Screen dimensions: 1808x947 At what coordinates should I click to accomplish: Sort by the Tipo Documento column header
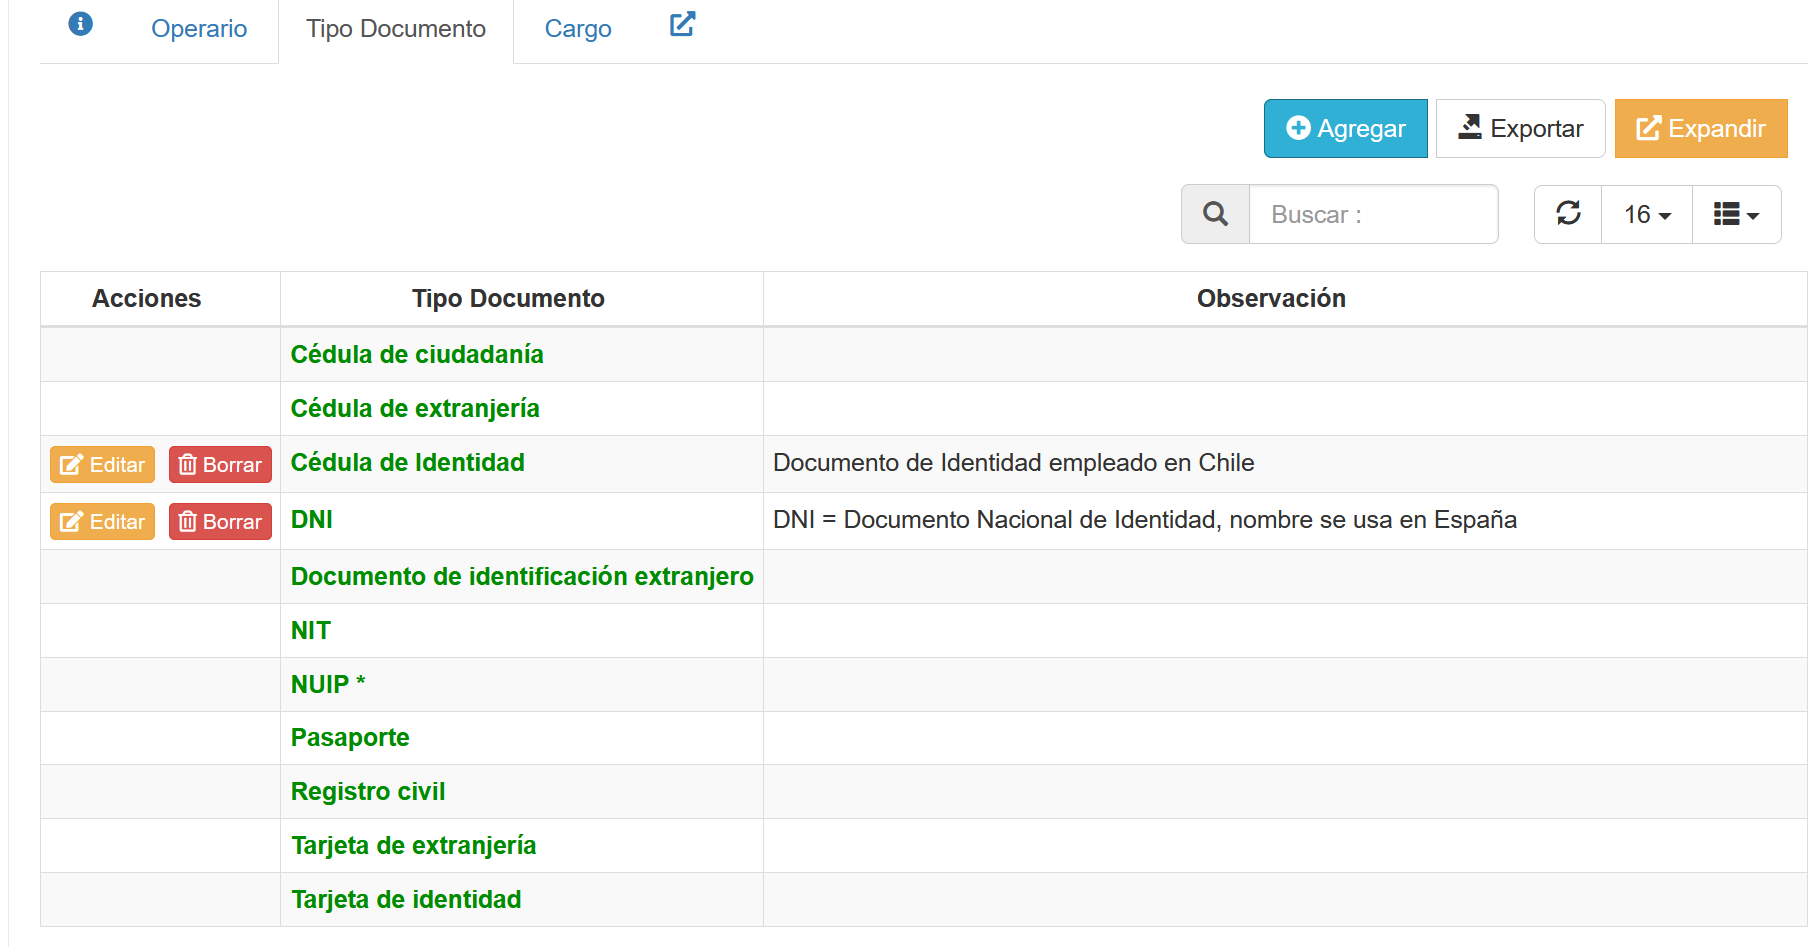[508, 299]
